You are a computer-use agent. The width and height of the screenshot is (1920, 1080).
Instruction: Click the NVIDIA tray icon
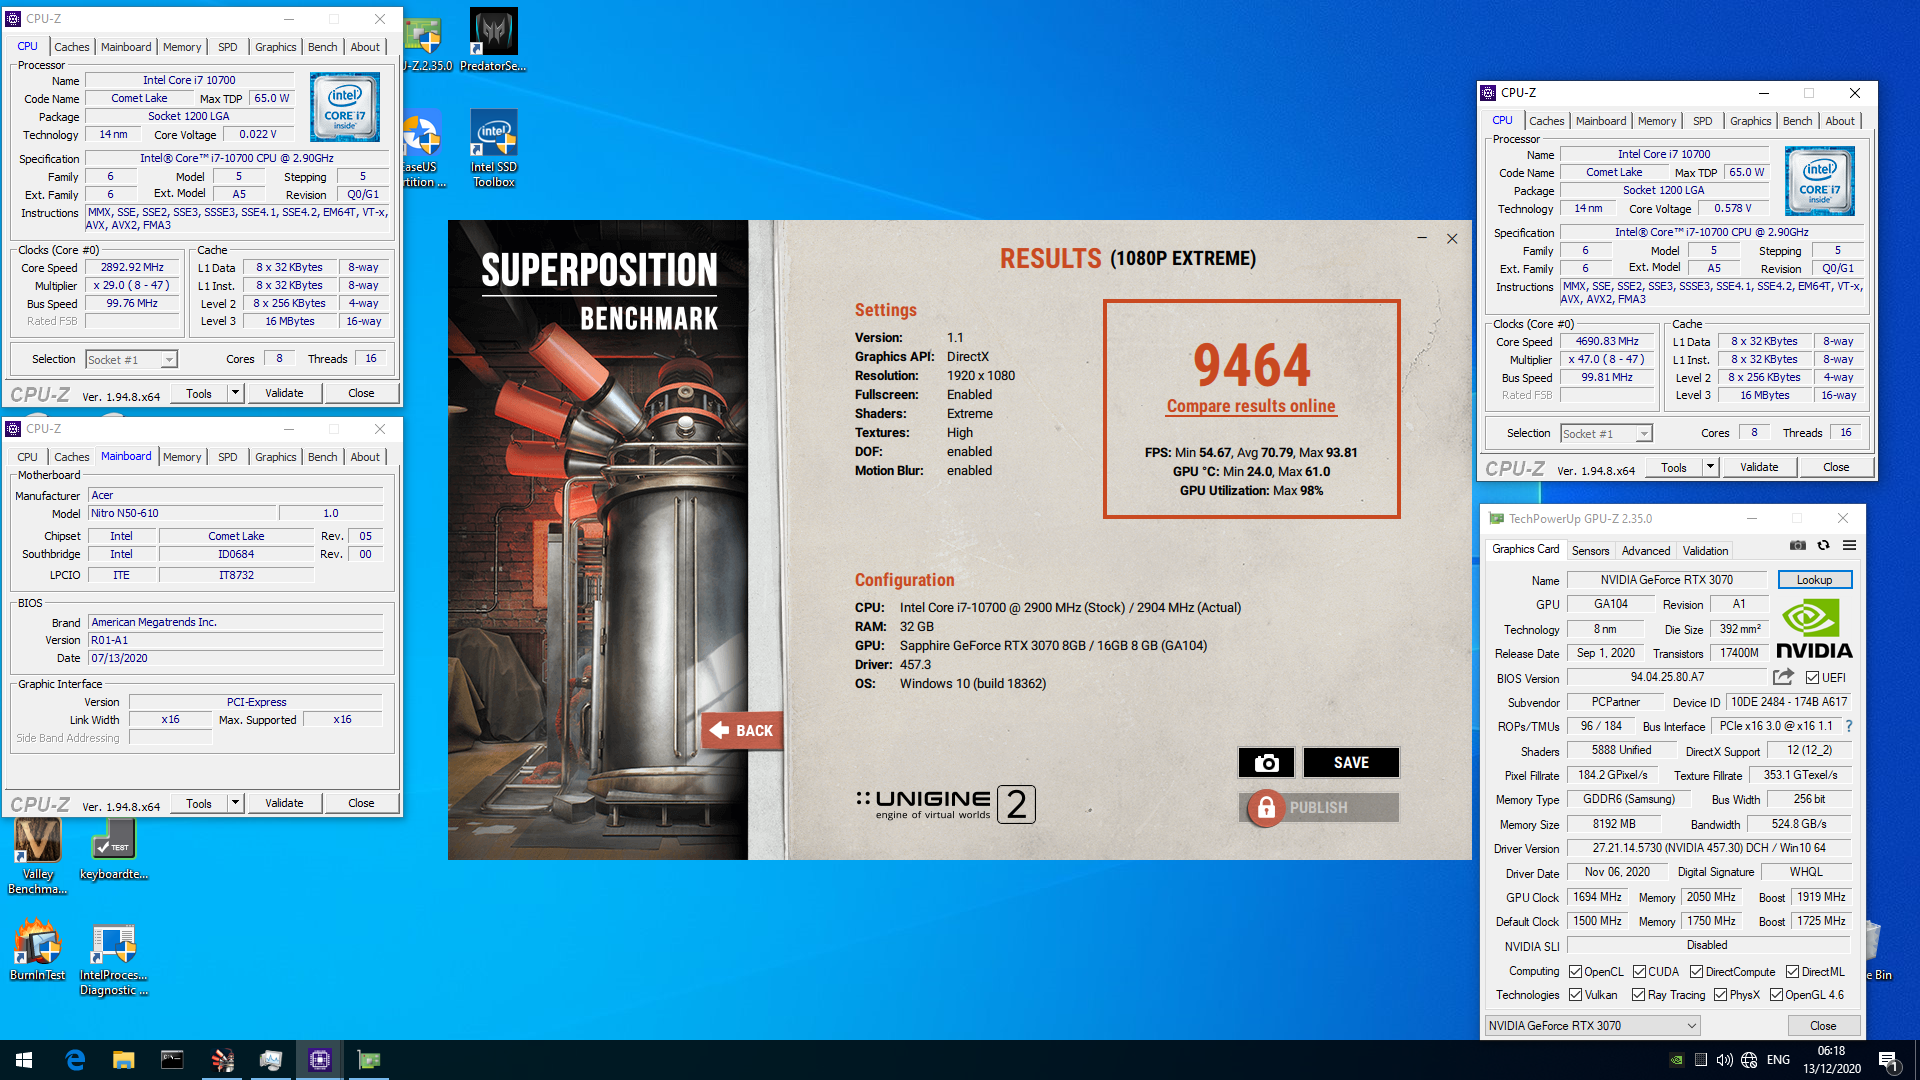coord(1677,1060)
